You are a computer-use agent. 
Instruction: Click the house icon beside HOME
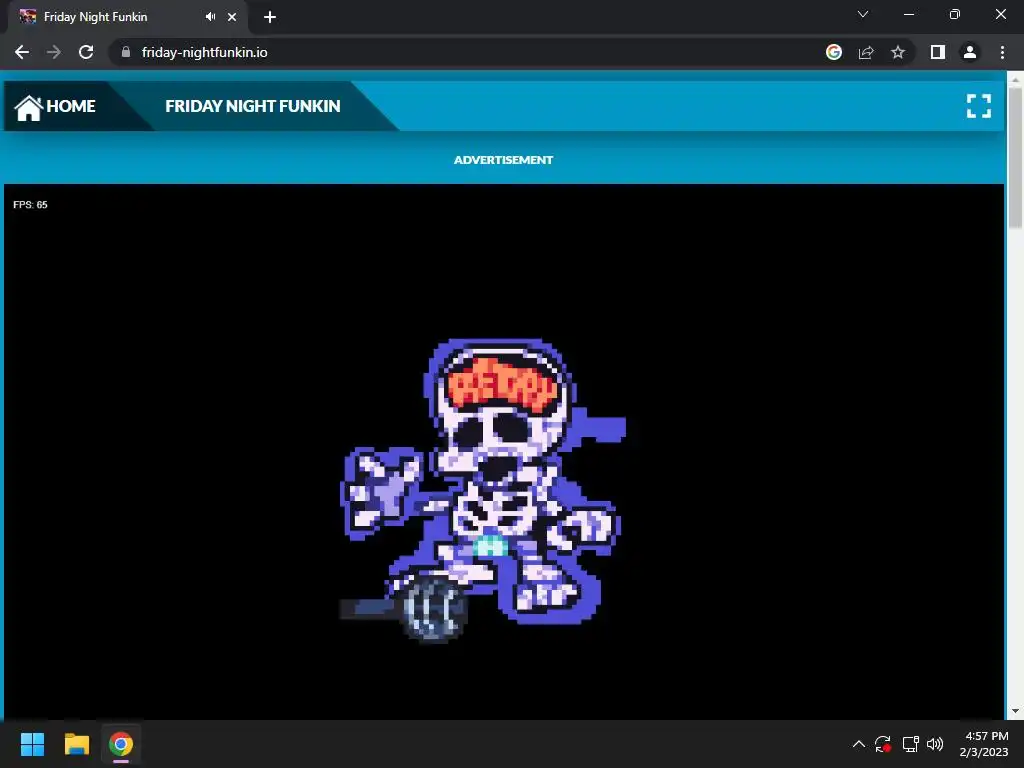(x=29, y=108)
